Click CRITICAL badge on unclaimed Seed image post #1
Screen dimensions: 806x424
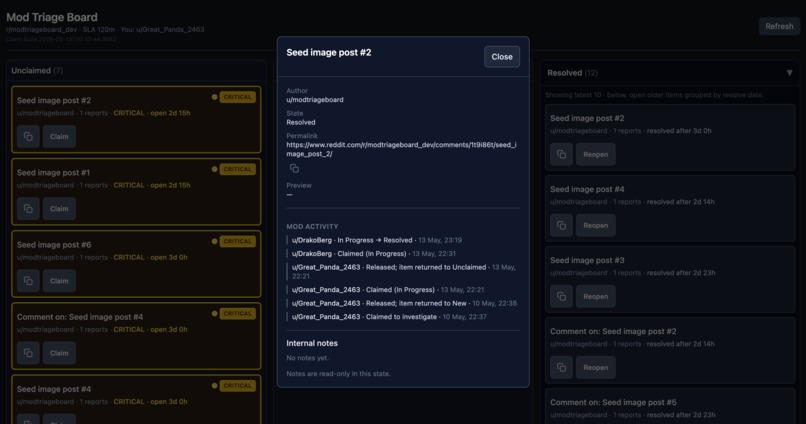click(x=237, y=169)
